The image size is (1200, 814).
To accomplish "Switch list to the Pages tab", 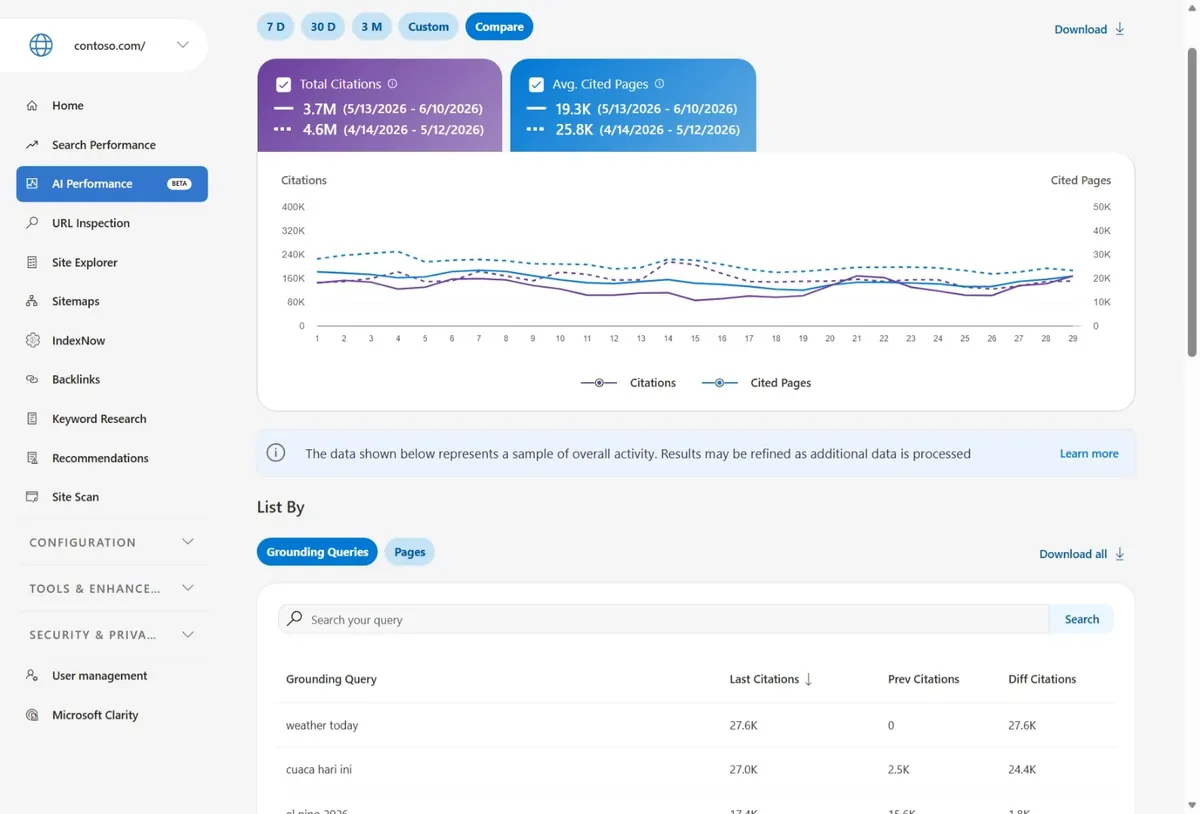I will pos(410,552).
